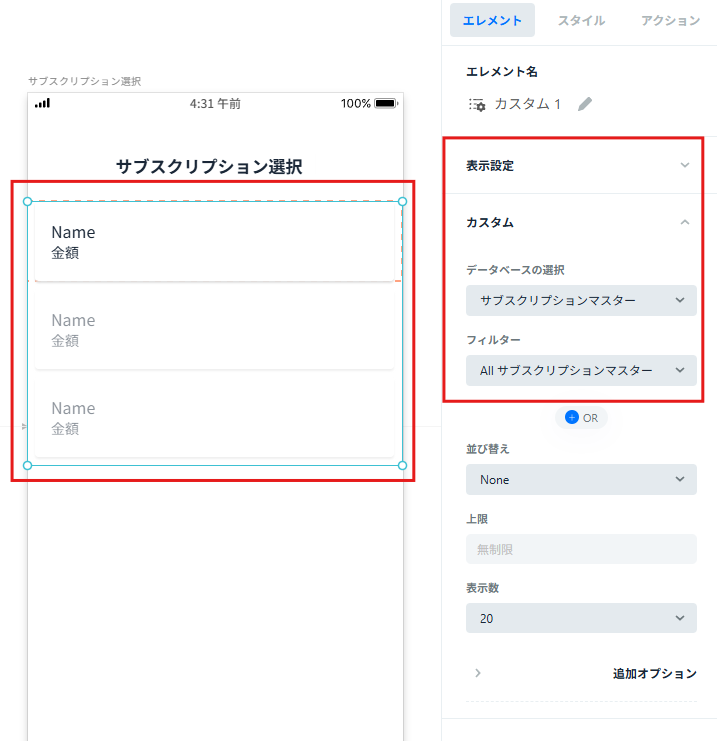
Task: Expand the 追加オプション section
Action: tap(581, 673)
